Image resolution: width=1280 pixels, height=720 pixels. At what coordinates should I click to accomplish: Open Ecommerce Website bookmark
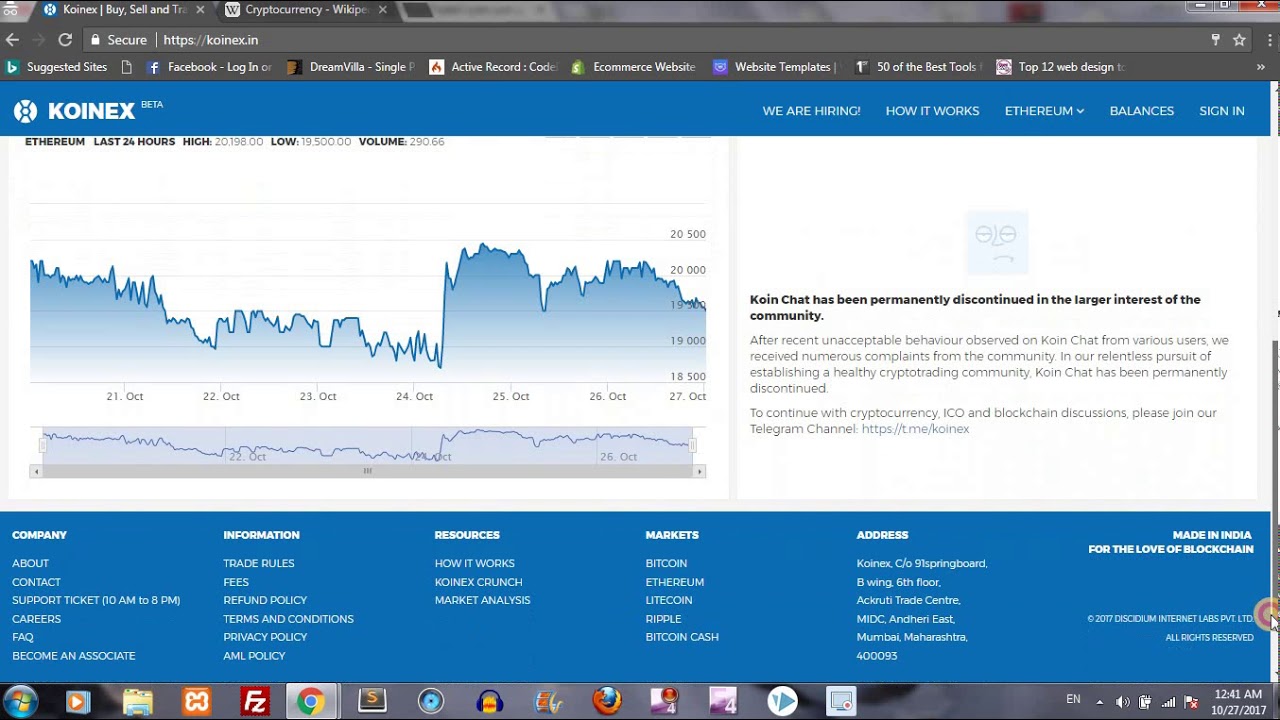pyautogui.click(x=634, y=67)
